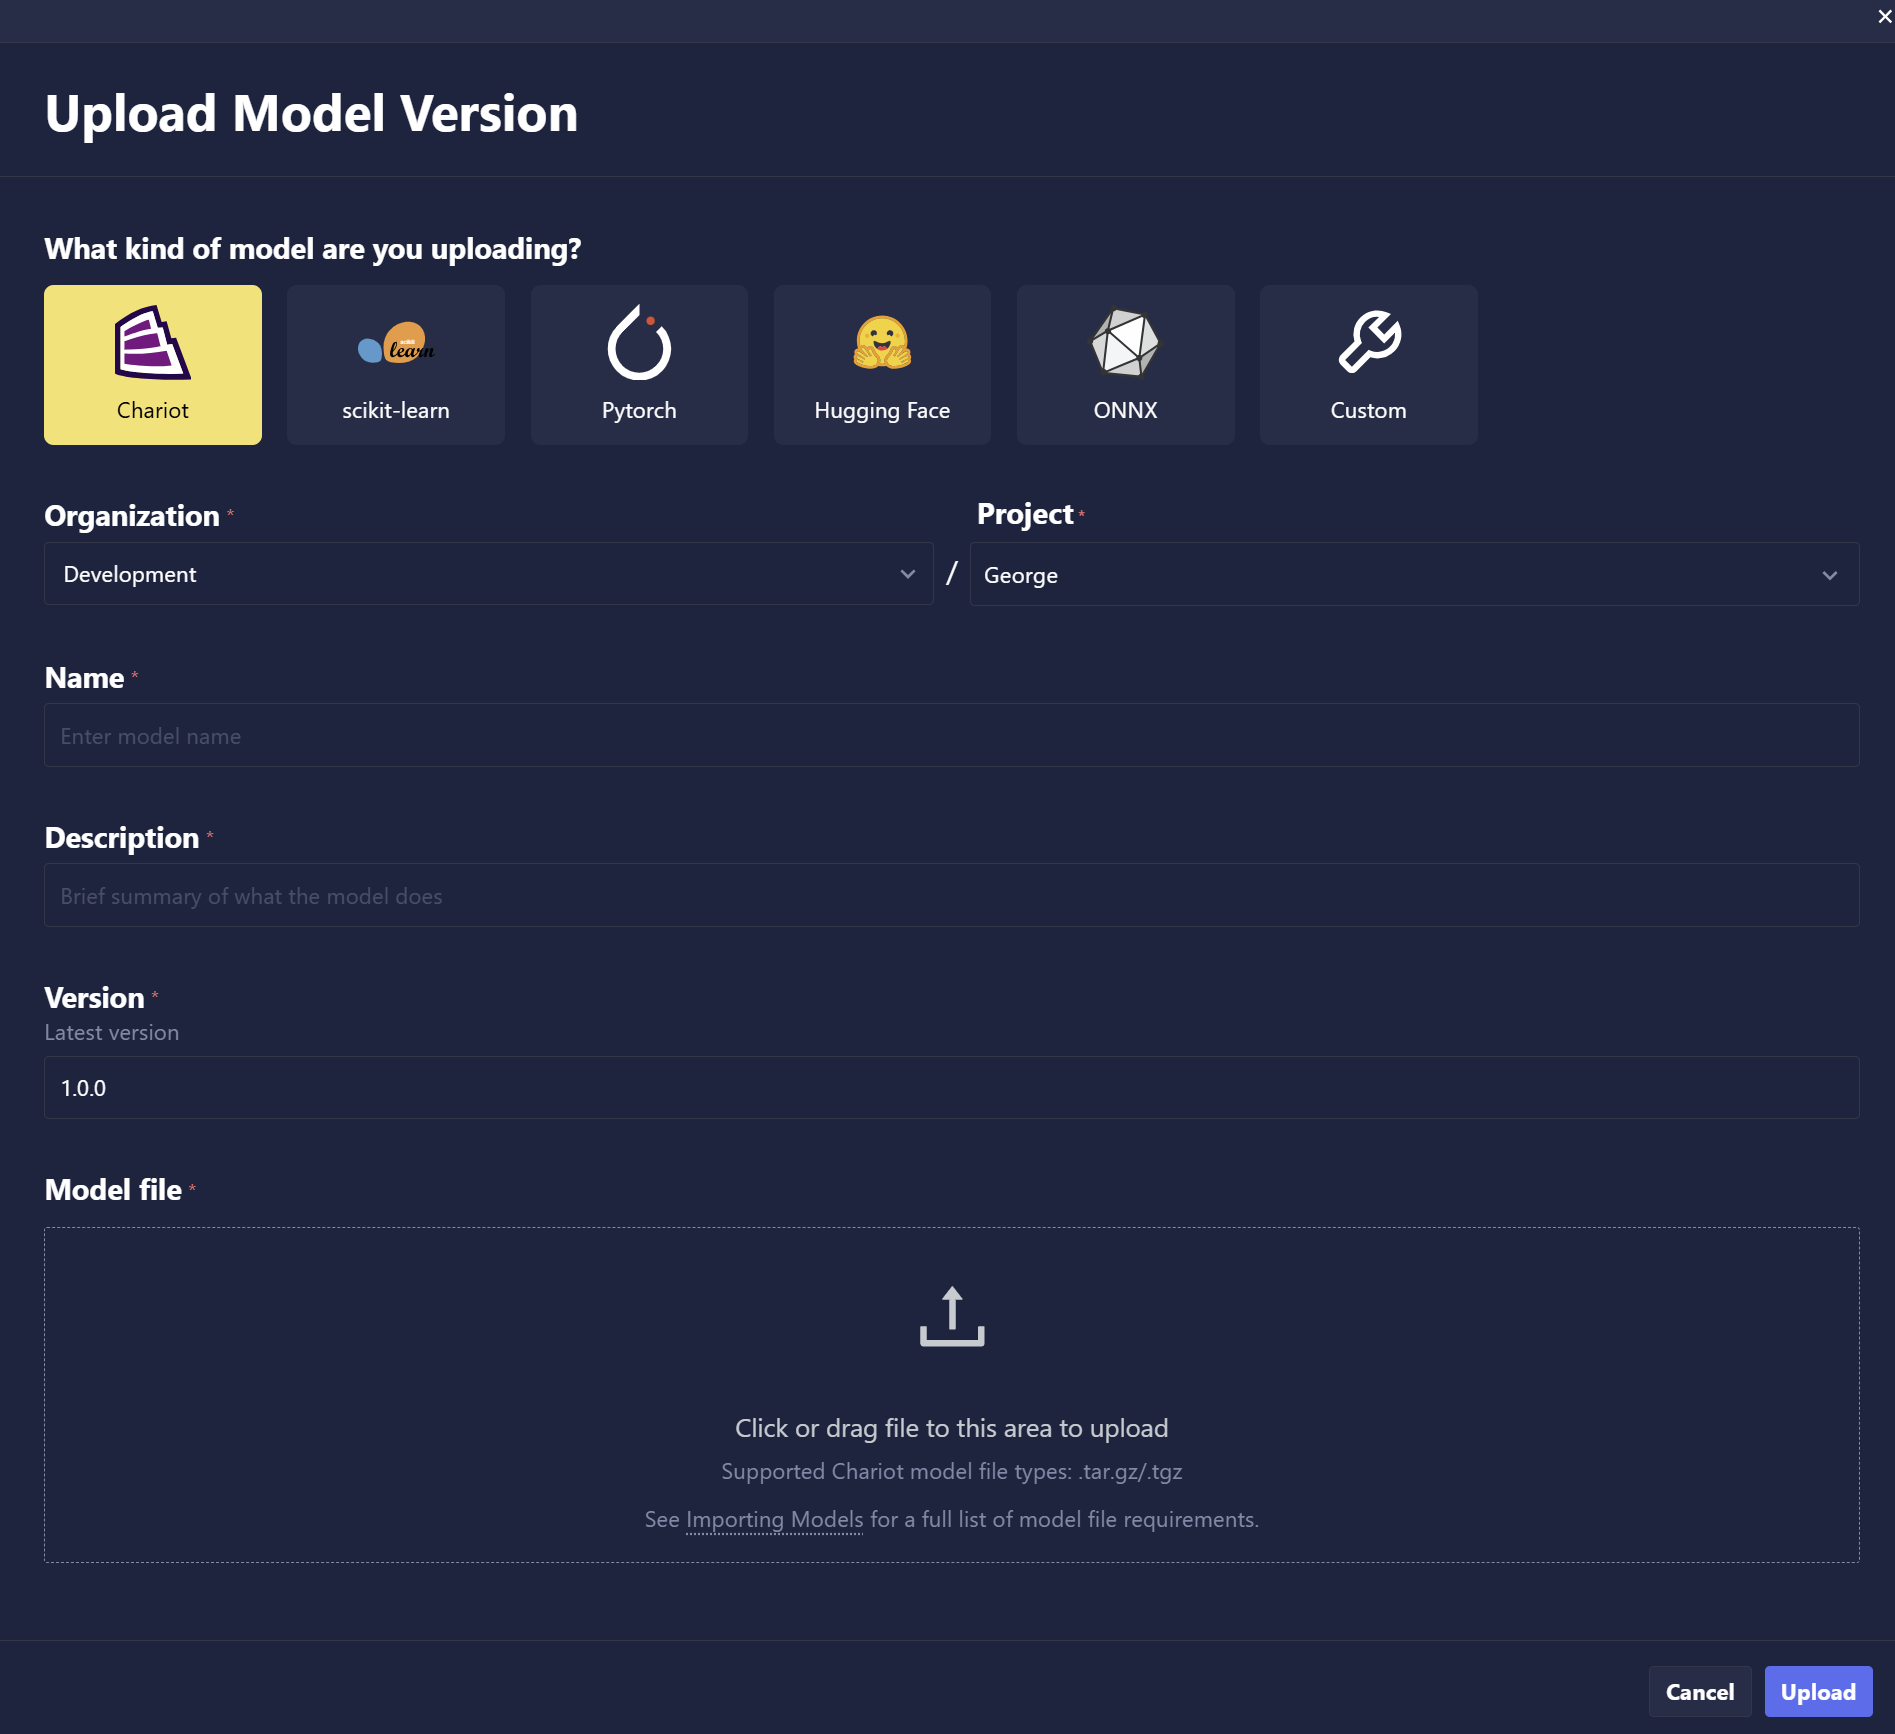Edit the Version field containing 1.0.0
The image size is (1895, 1734).
[951, 1088]
